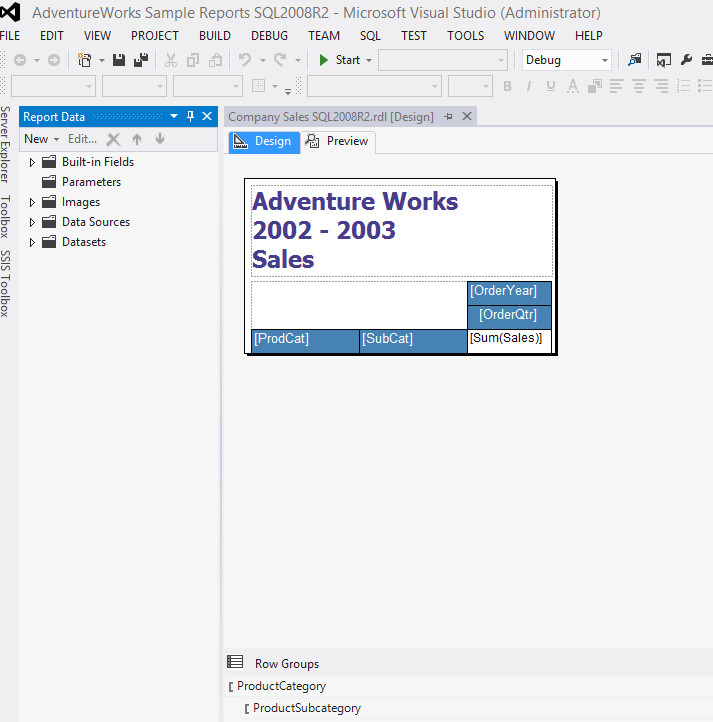Open the PROJECT menu

154,35
